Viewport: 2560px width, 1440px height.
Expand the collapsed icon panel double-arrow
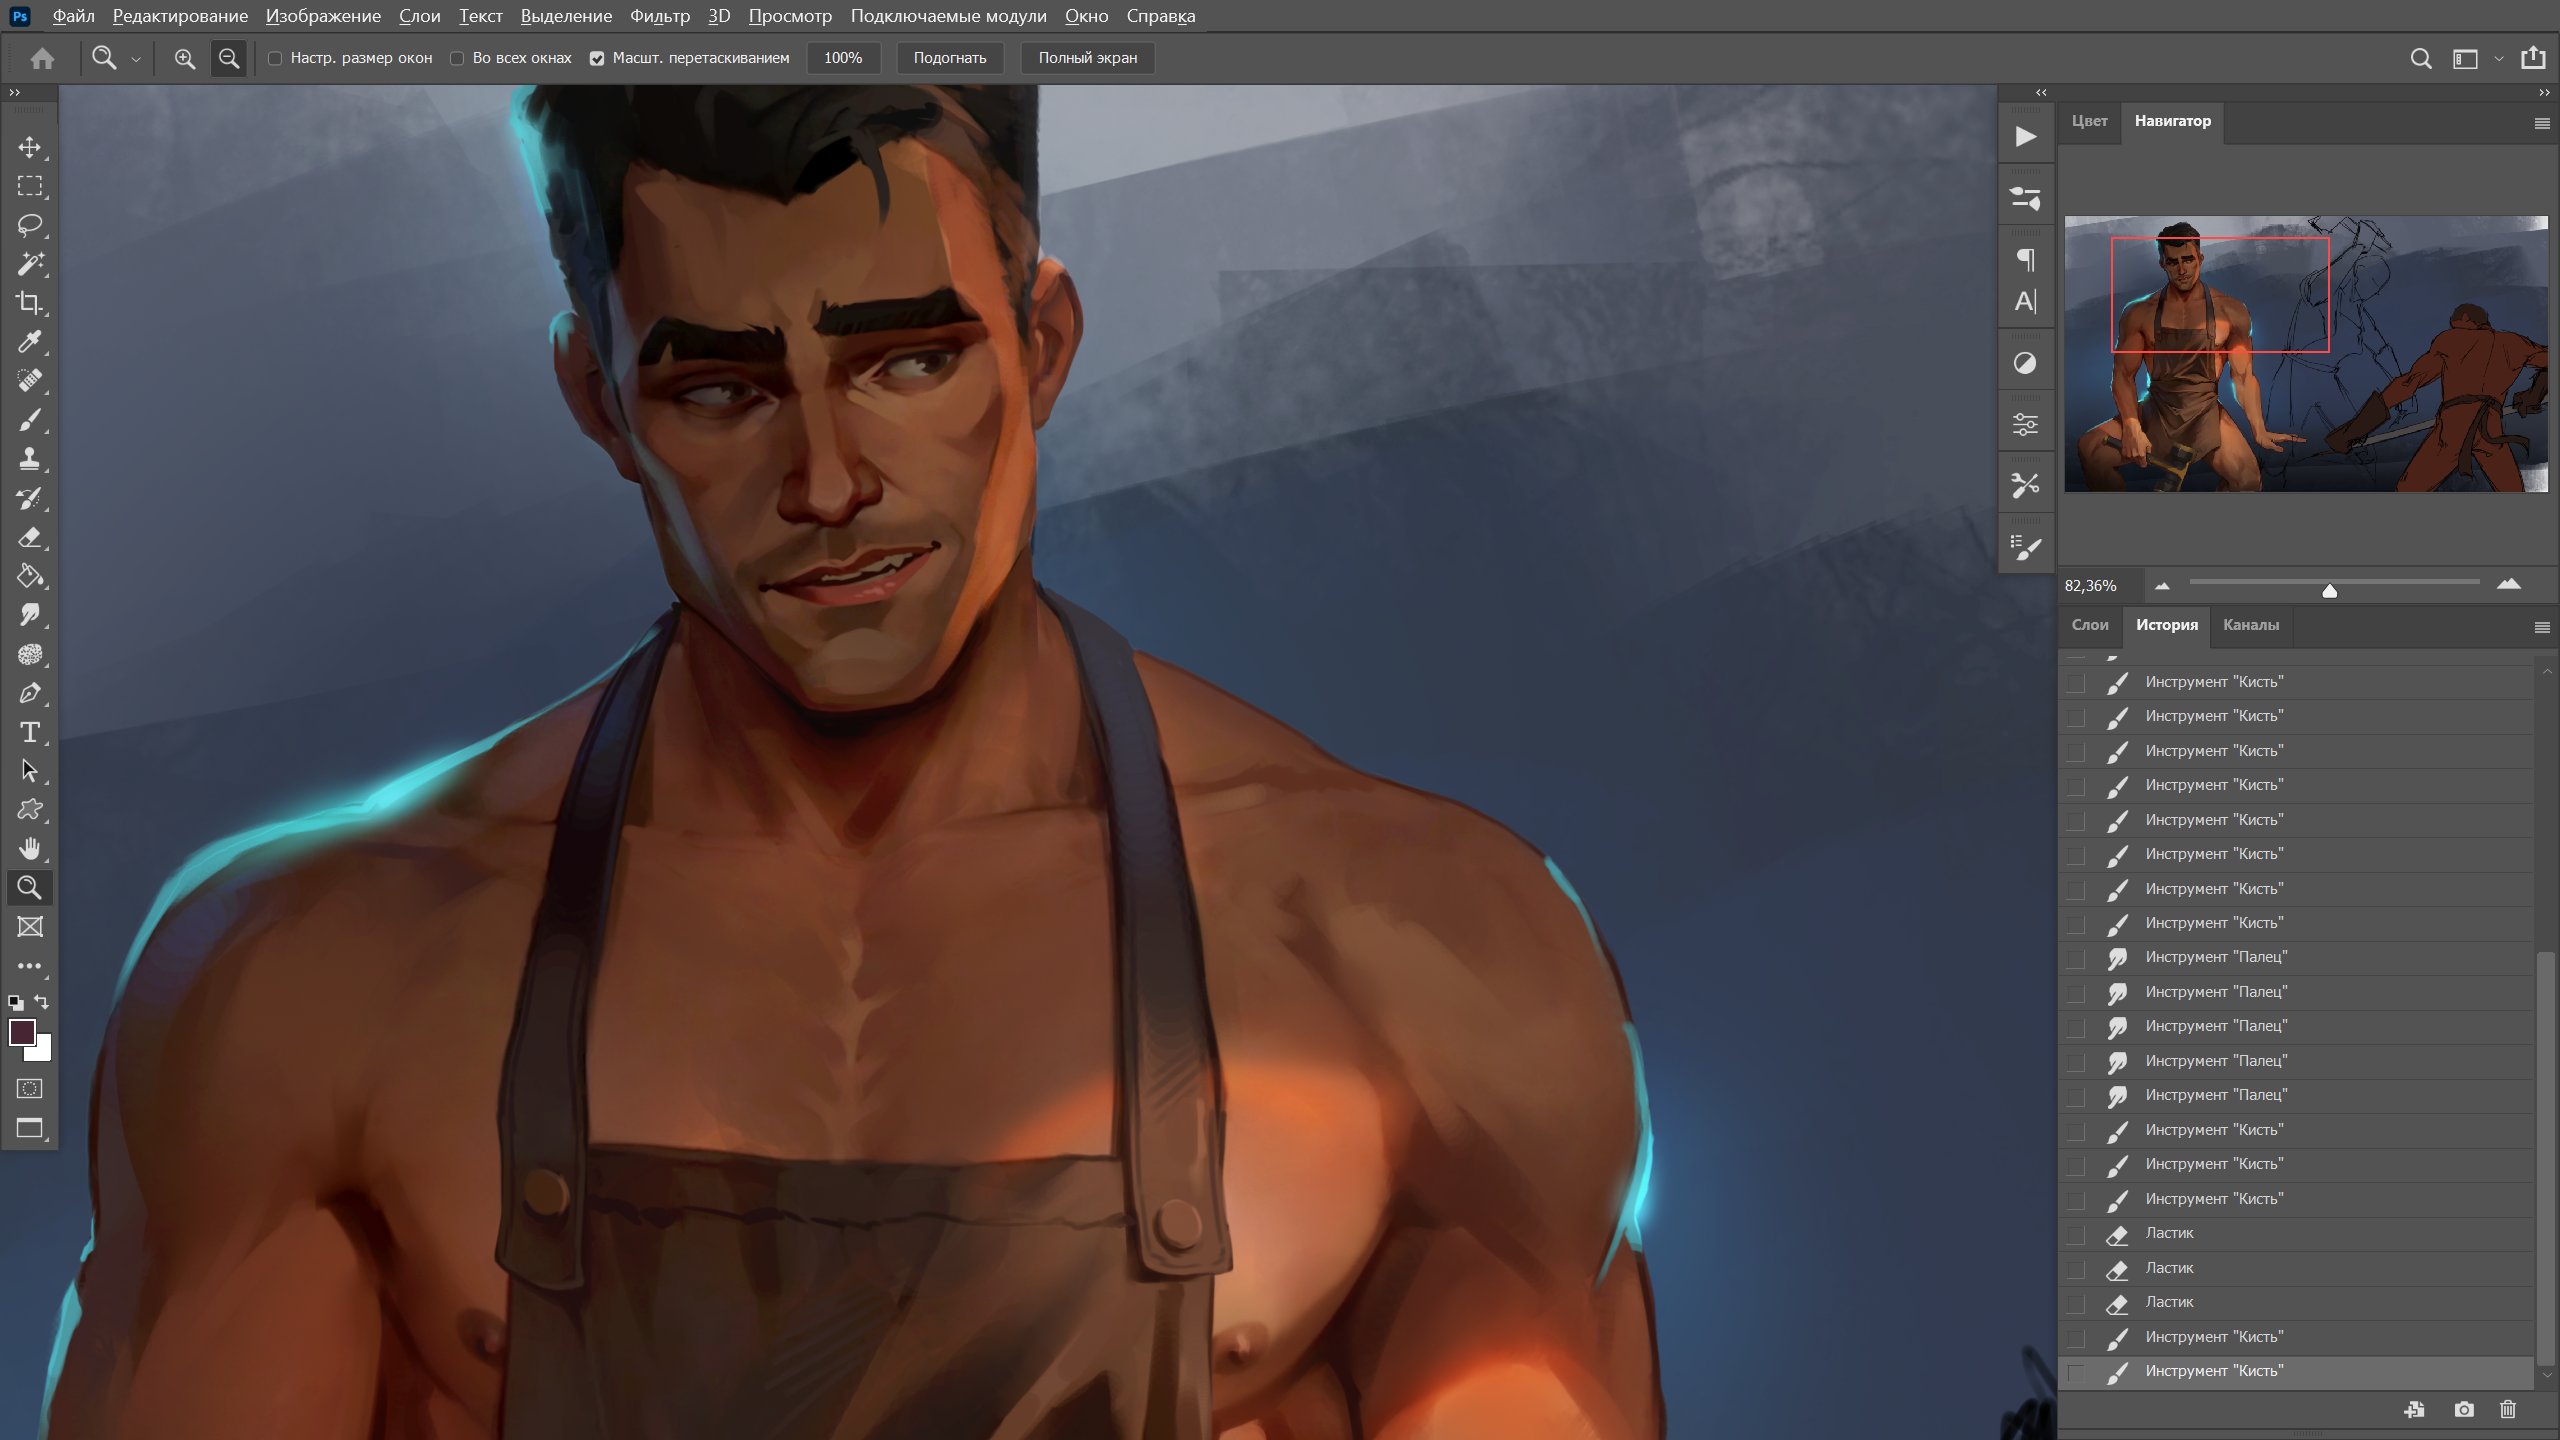(2041, 92)
